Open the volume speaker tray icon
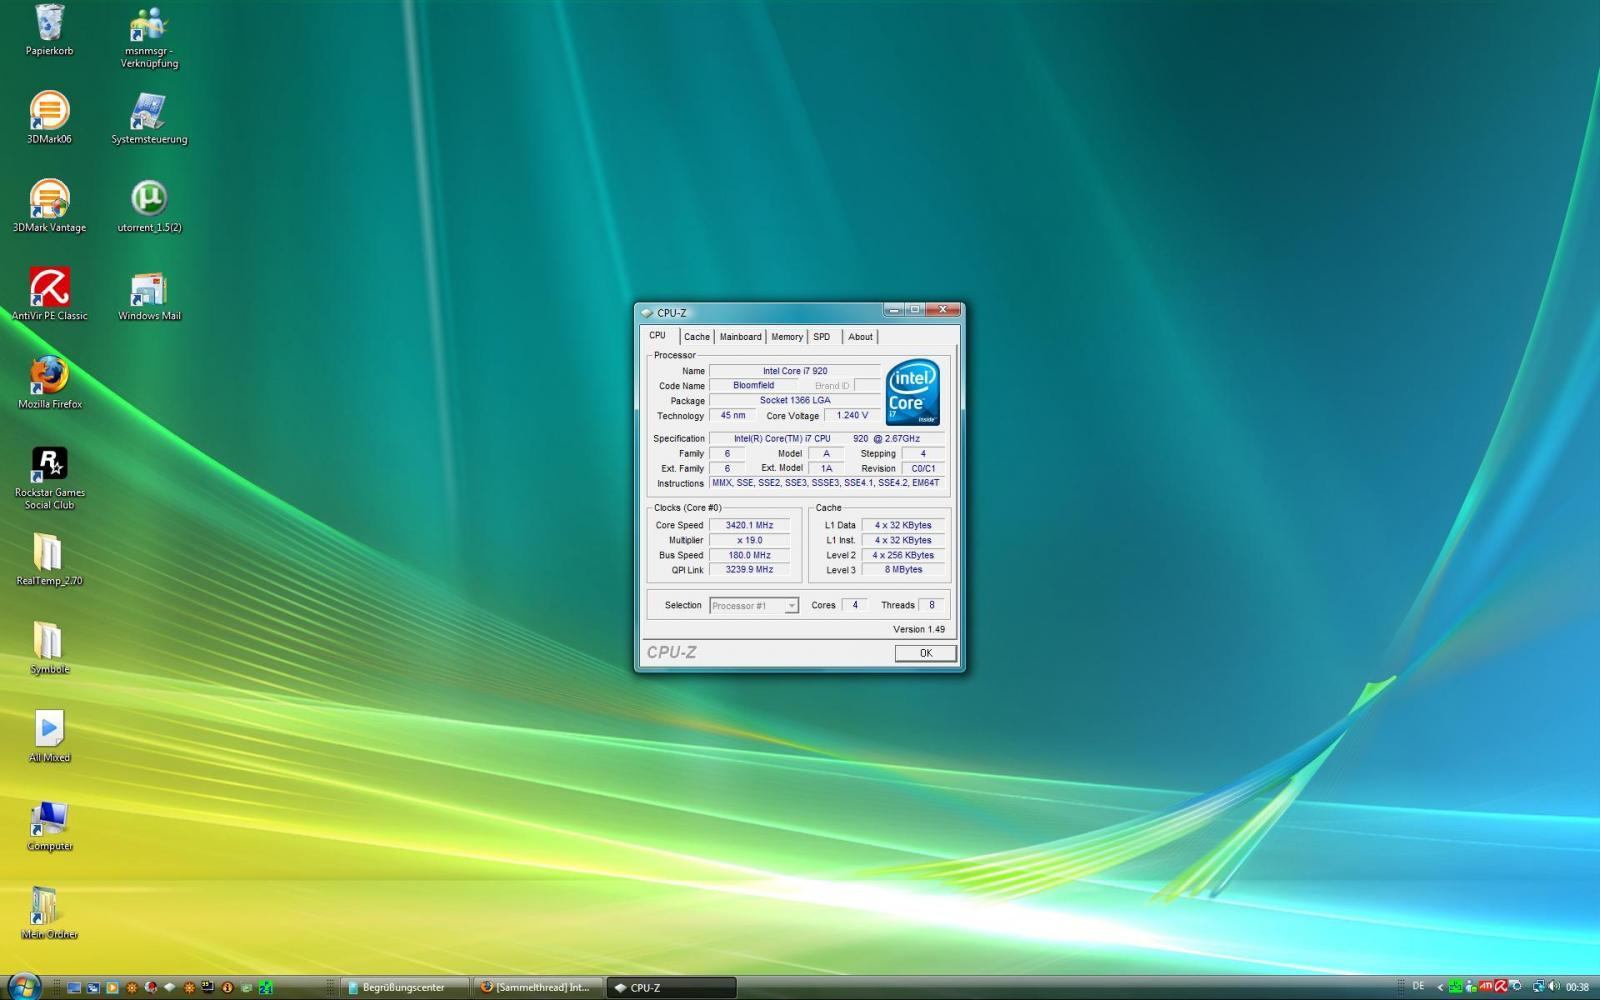 [x=1554, y=986]
